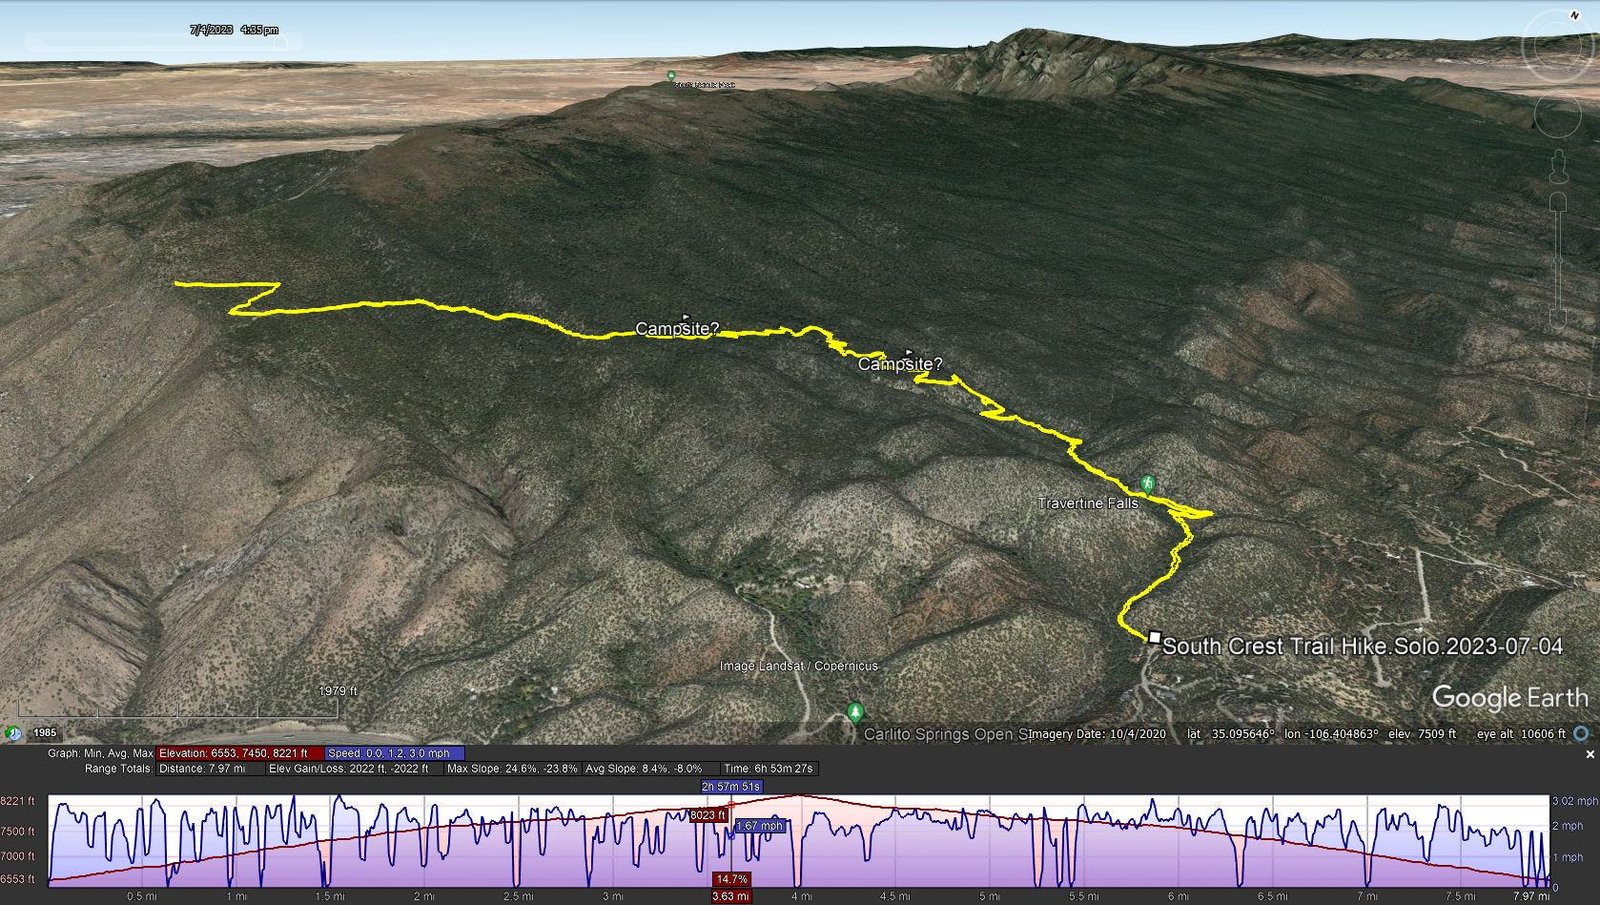Viewport: 1600px width, 905px height.
Task: Toggle Elevation graph series
Action: [239, 753]
